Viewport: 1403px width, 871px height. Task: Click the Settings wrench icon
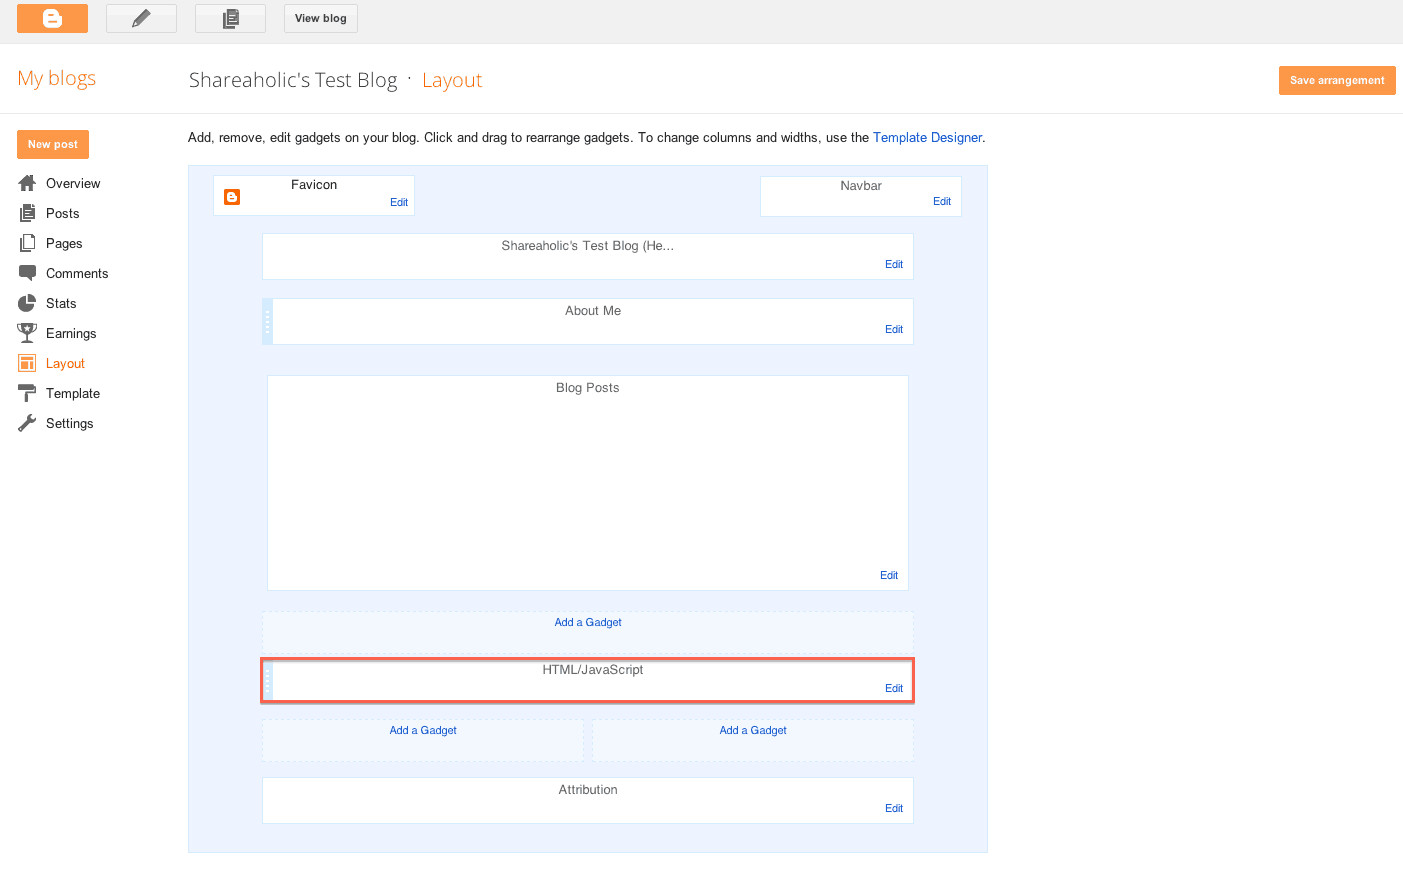pos(27,423)
